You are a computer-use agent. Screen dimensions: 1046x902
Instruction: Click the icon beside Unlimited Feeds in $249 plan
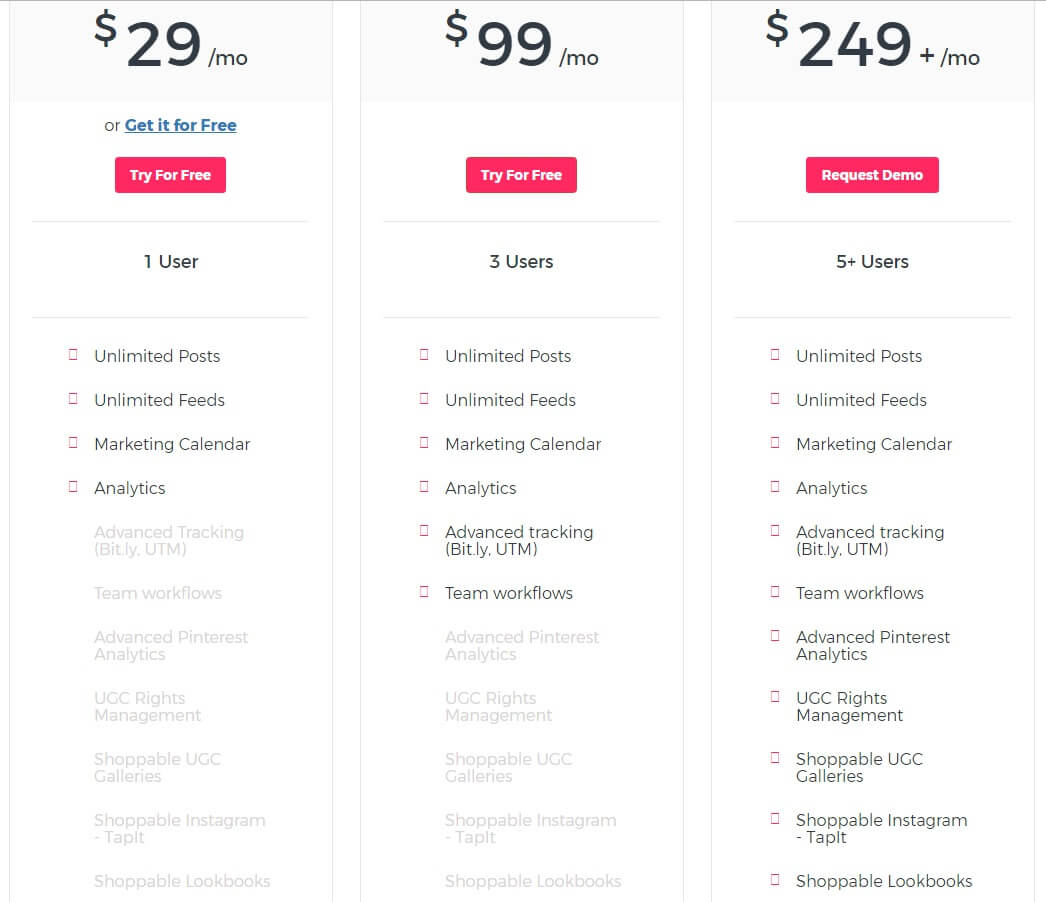(x=775, y=399)
